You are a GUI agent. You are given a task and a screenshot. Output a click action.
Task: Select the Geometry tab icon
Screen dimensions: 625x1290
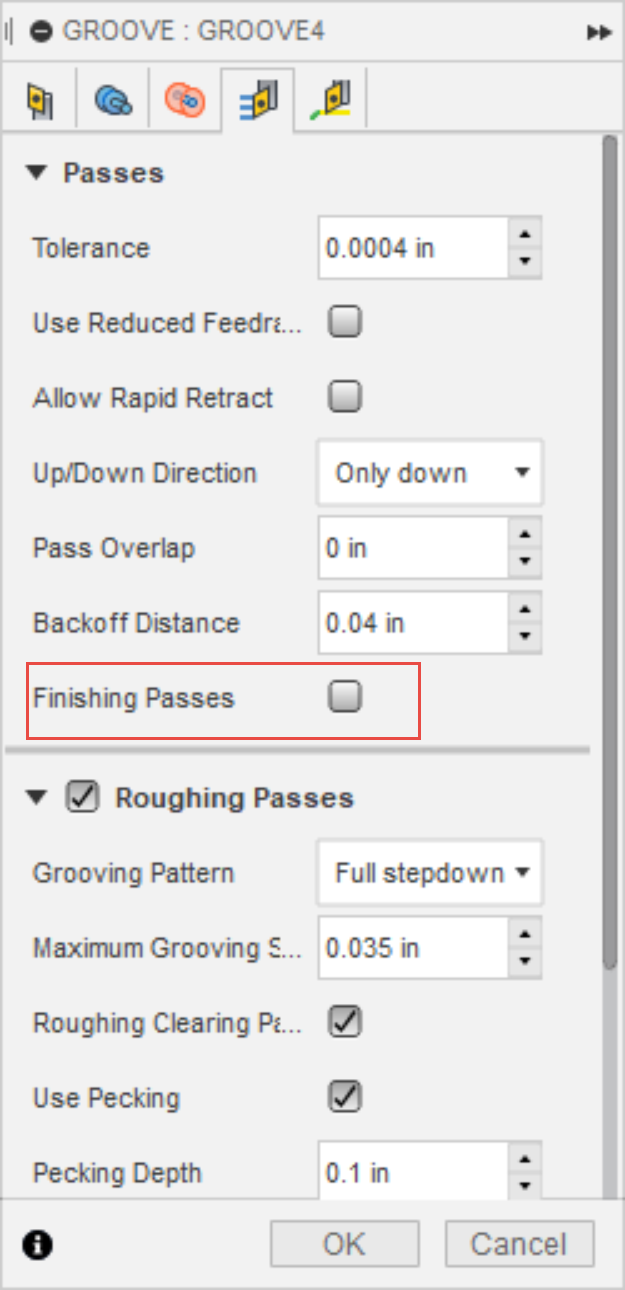click(x=112, y=98)
